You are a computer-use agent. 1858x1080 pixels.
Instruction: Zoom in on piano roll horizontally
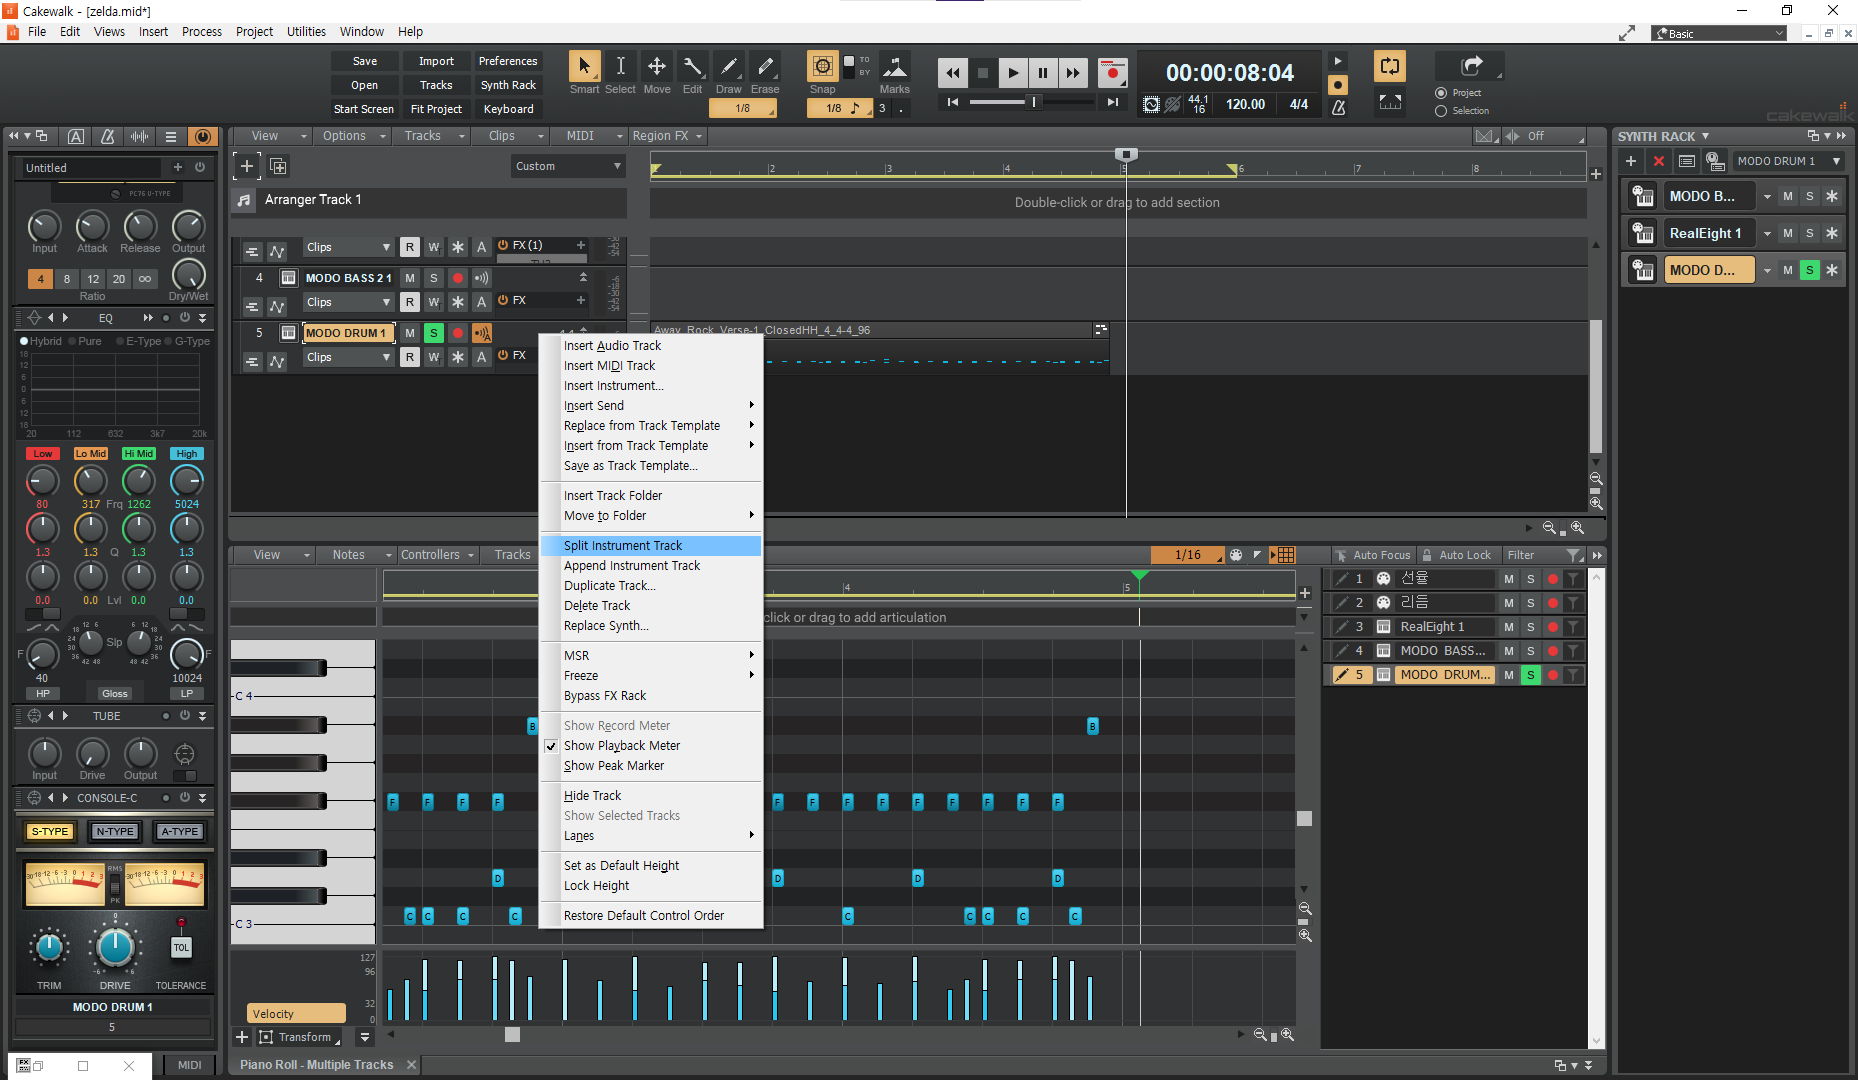point(1288,1035)
